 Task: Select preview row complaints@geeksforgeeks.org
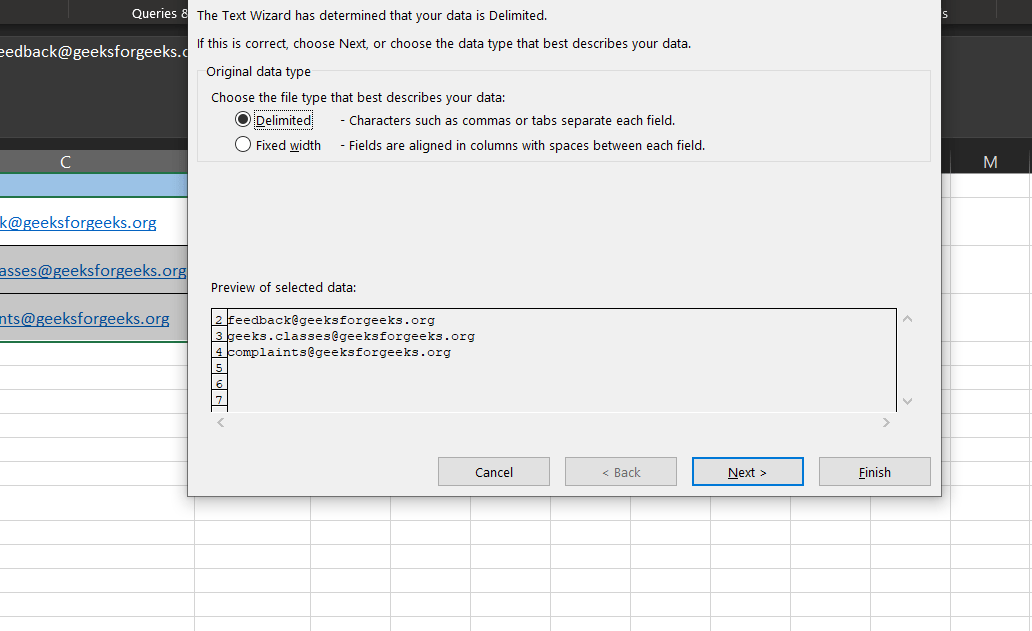point(339,352)
